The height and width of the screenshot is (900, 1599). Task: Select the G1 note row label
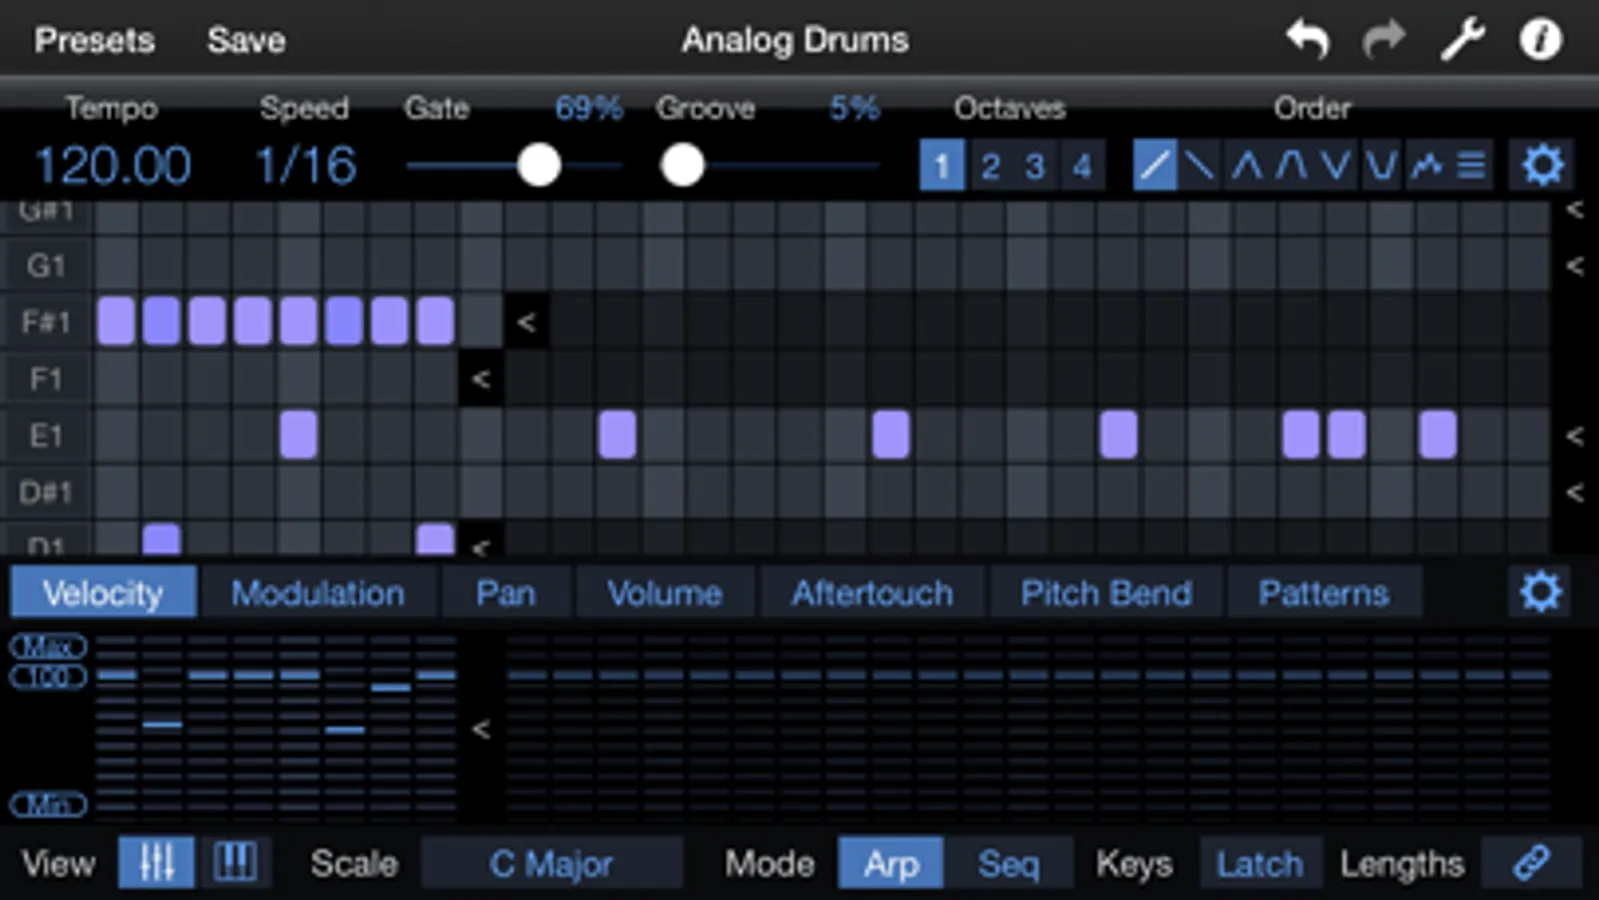(46, 265)
